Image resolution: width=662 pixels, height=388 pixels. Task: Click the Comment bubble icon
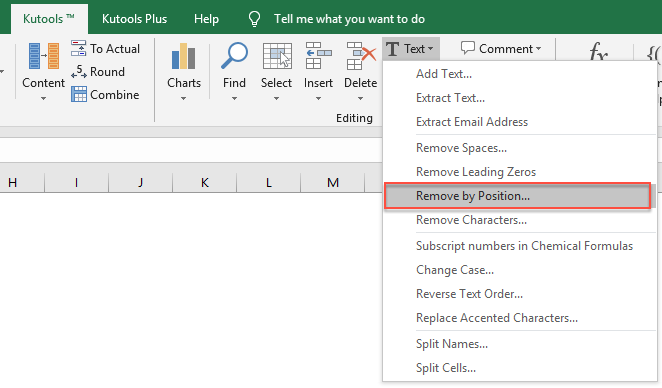click(468, 48)
